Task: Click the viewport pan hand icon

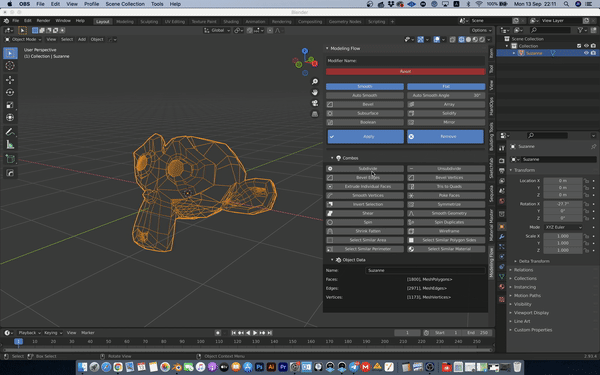Action: tap(315, 92)
